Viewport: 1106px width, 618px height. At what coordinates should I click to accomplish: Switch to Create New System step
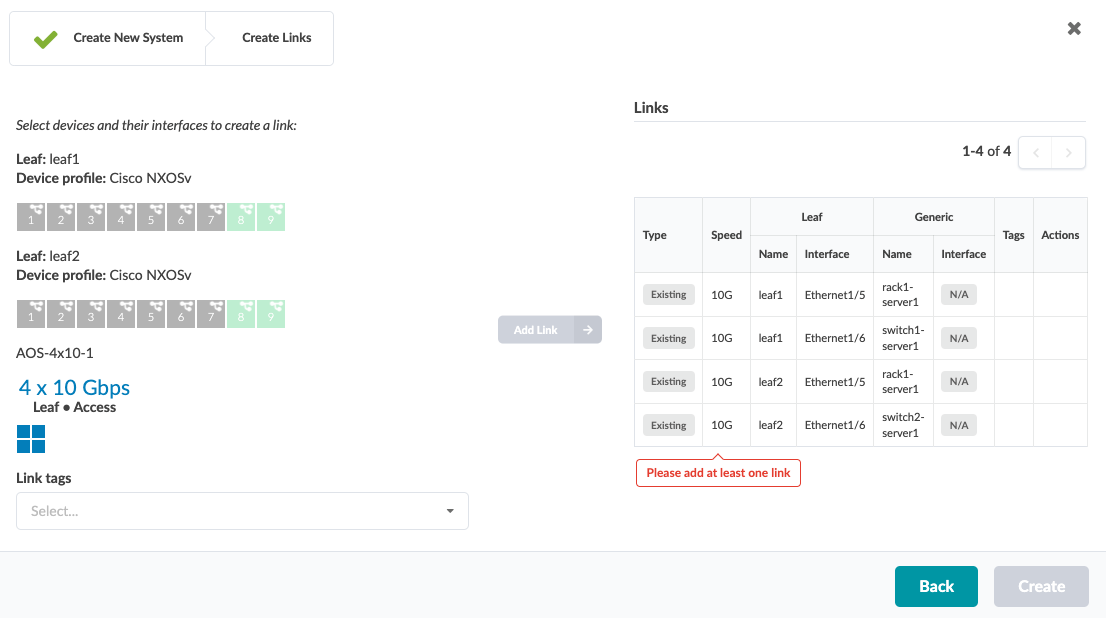coord(108,38)
